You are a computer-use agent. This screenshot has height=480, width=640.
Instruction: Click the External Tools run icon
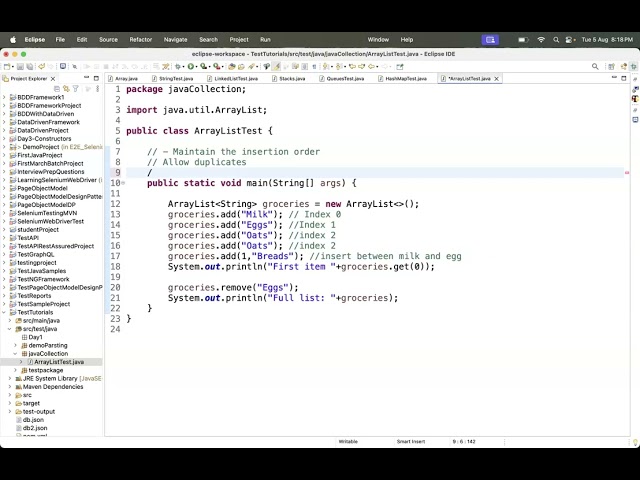pyautogui.click(x=217, y=66)
